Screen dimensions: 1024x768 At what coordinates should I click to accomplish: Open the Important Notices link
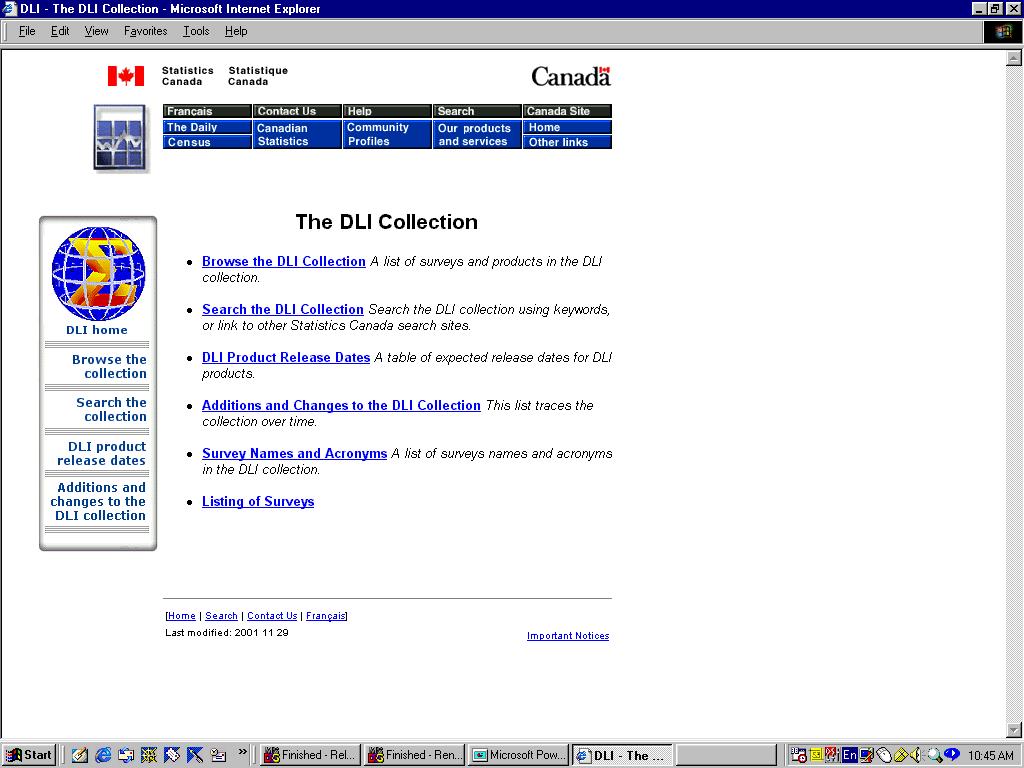[568, 635]
